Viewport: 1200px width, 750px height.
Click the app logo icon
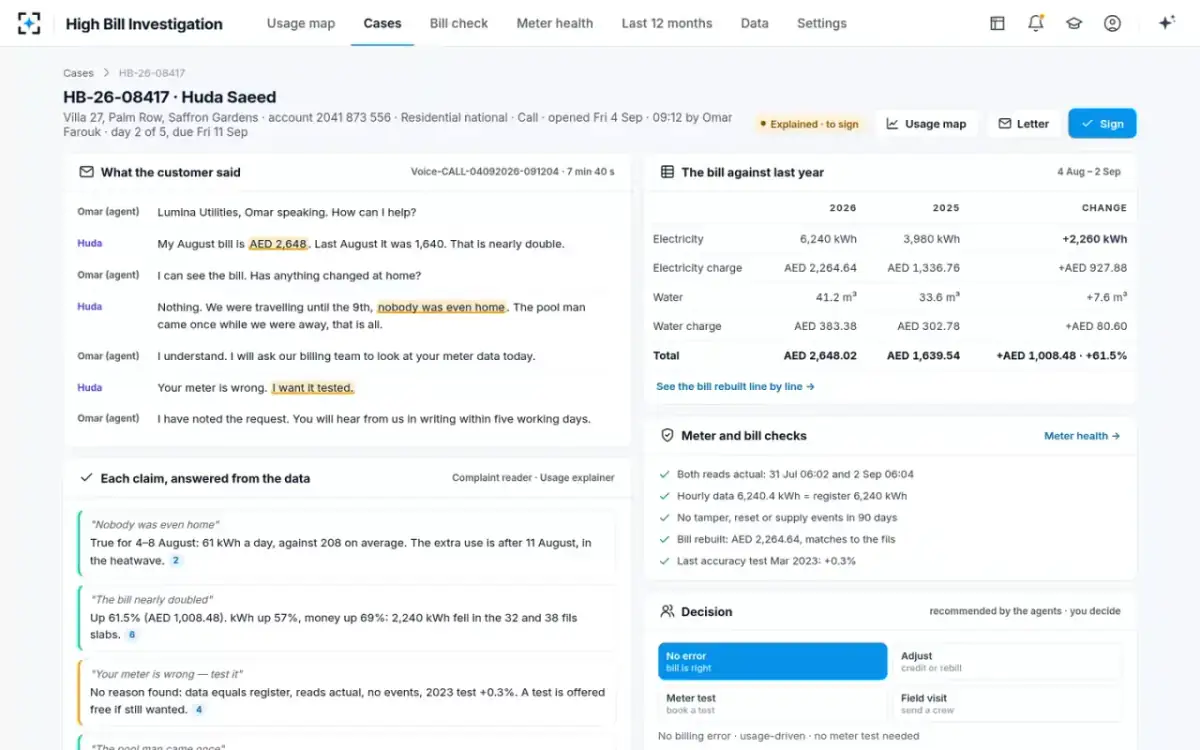click(30, 23)
